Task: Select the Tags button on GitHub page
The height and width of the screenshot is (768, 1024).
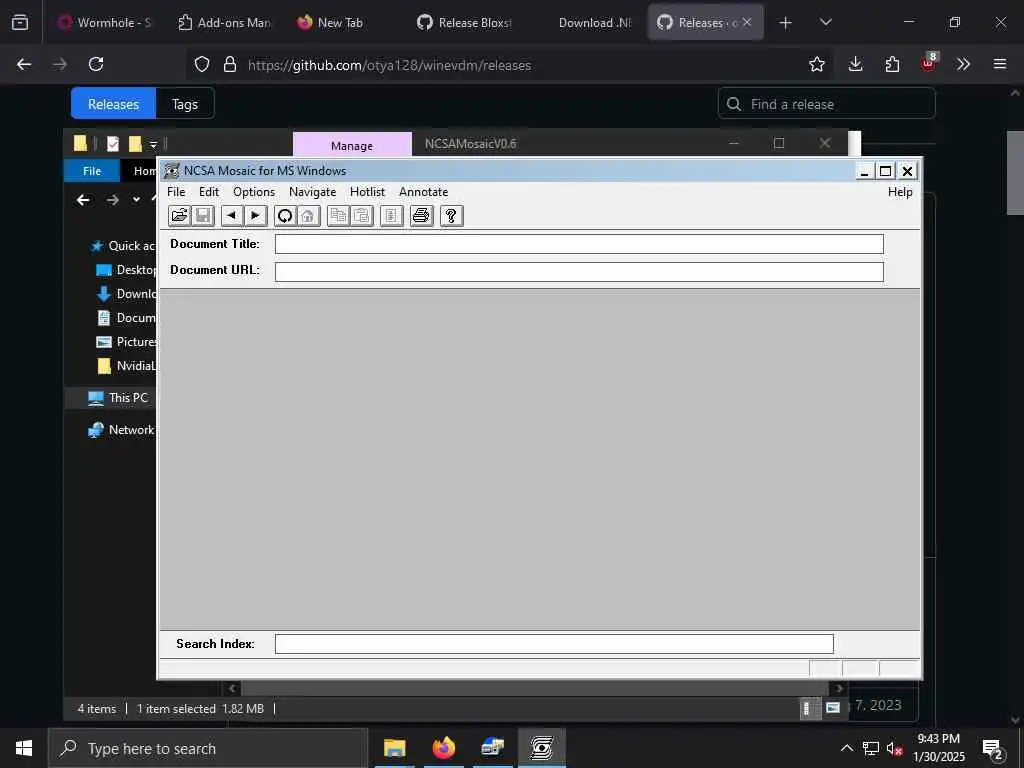Action: tap(185, 104)
